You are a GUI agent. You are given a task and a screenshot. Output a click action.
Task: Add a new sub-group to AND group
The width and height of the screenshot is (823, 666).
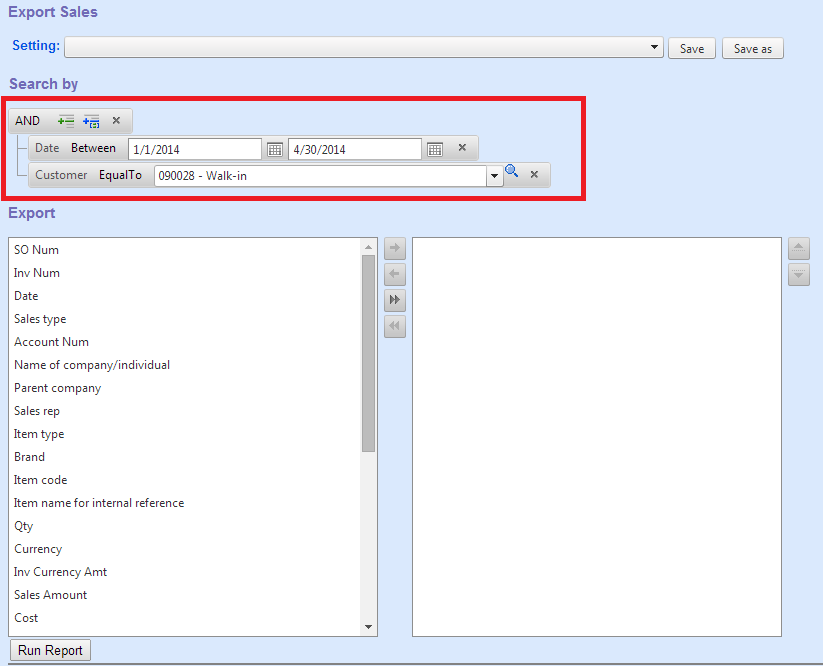pyautogui.click(x=91, y=121)
